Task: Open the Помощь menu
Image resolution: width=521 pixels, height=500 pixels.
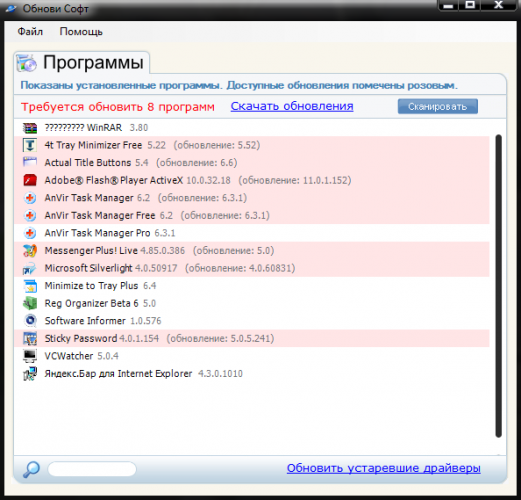Action: pos(81,32)
